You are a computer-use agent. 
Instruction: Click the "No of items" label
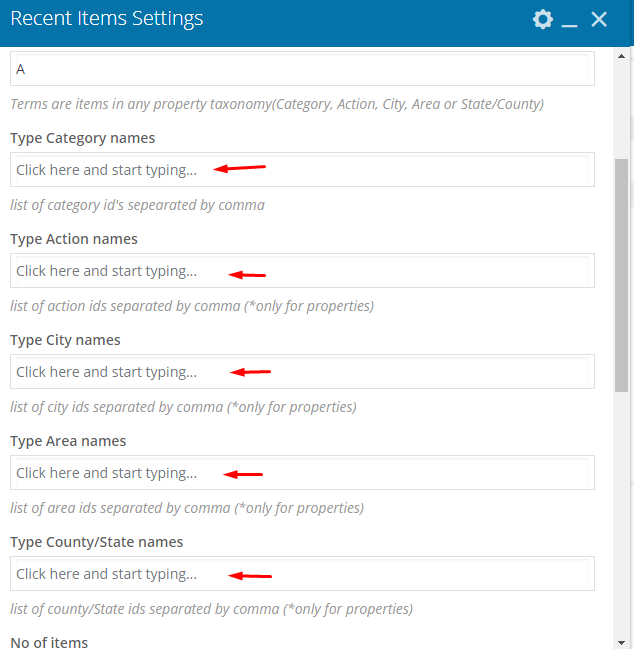[49, 642]
